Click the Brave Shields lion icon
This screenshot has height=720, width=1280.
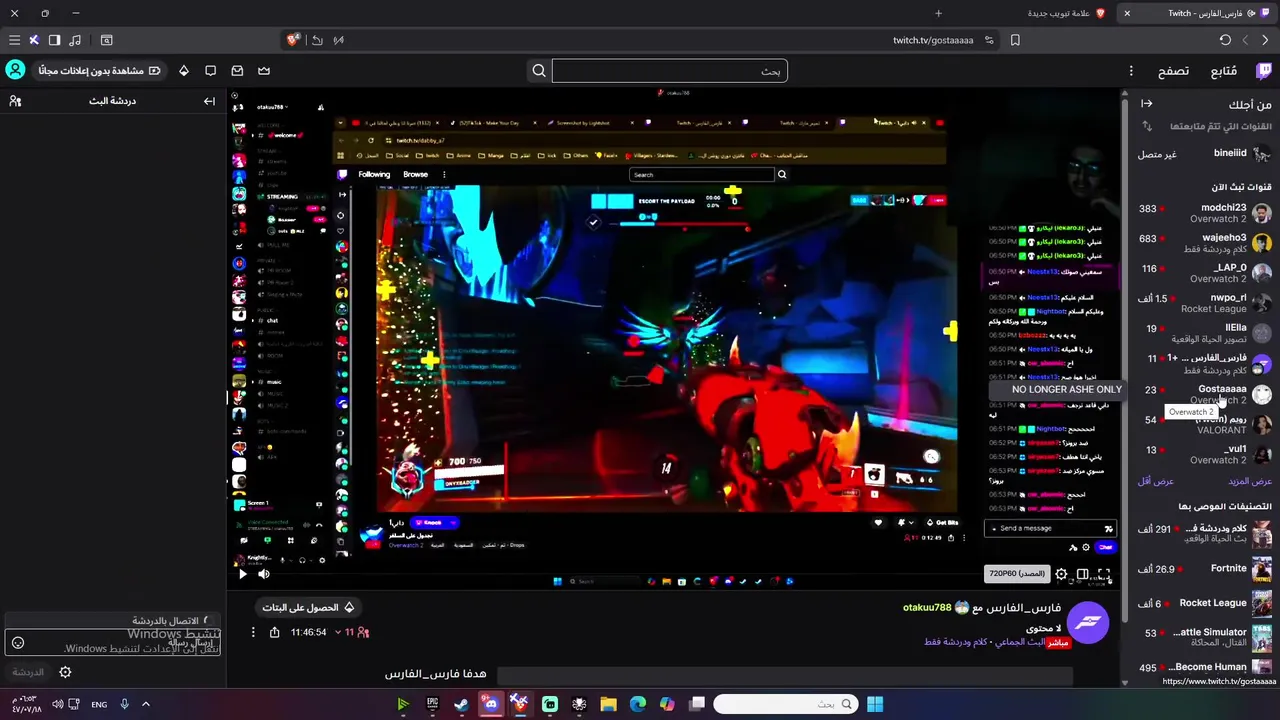tap(293, 40)
